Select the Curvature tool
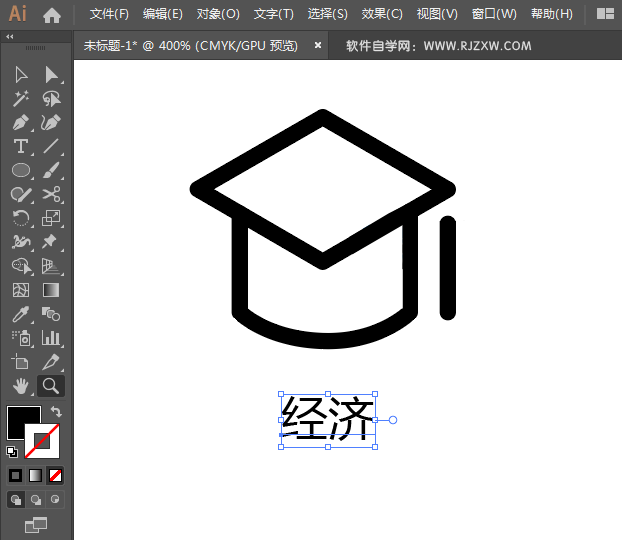Viewport: 622px width, 540px height. [x=51, y=122]
